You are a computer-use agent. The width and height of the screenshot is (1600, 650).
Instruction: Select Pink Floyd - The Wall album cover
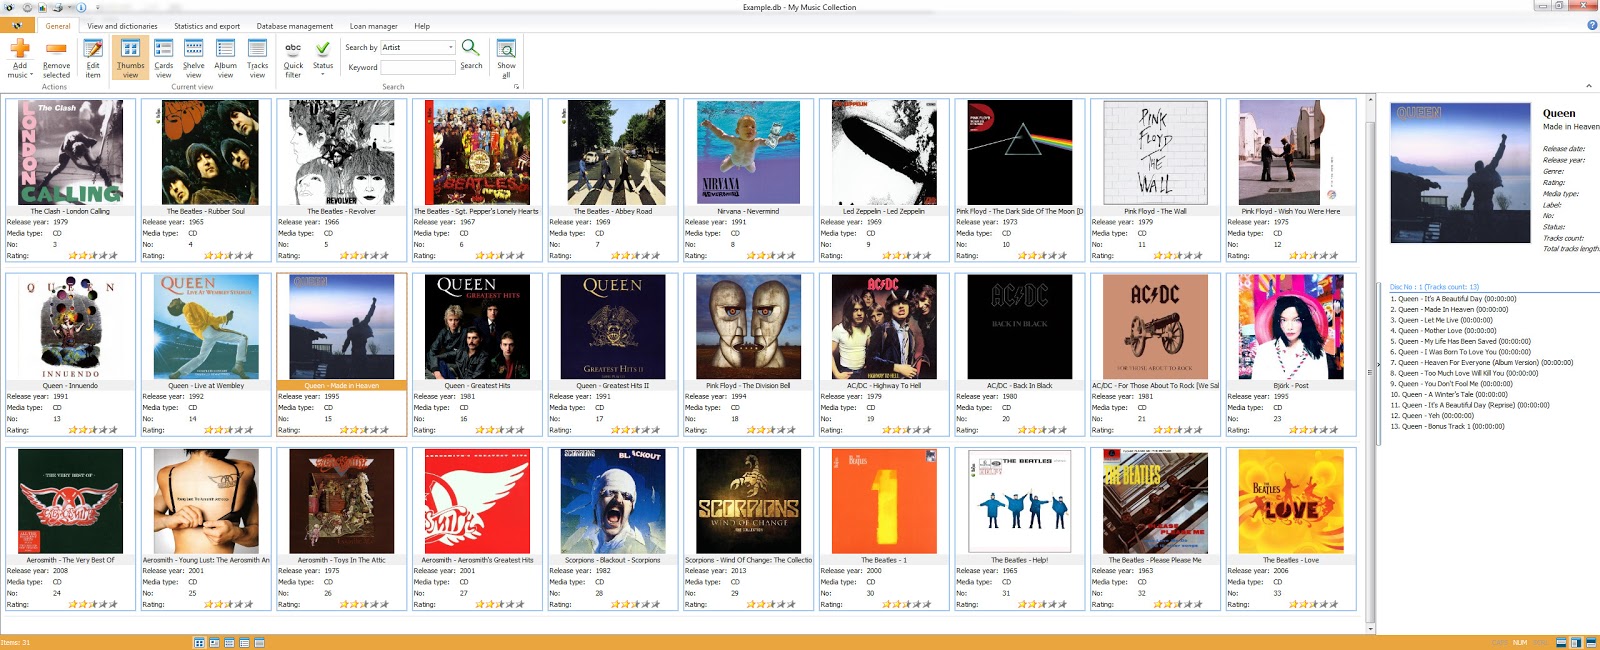pos(1155,152)
